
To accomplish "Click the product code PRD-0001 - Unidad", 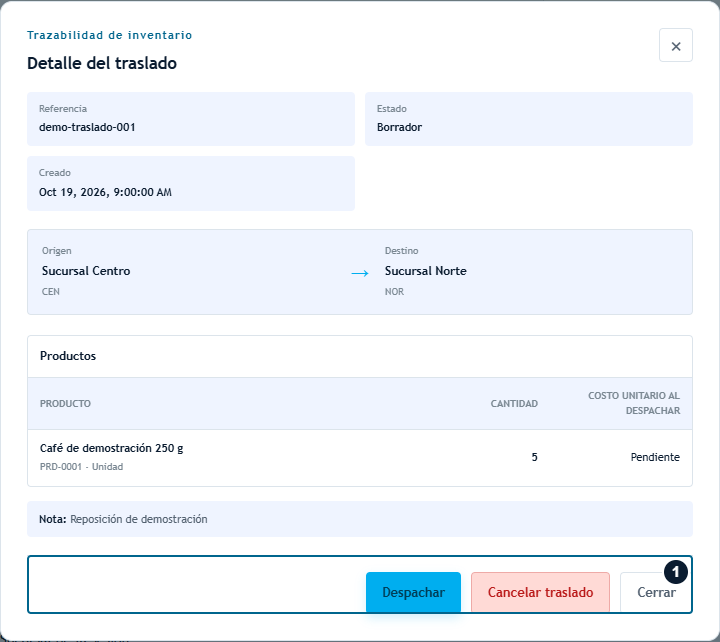I will tap(81, 467).
